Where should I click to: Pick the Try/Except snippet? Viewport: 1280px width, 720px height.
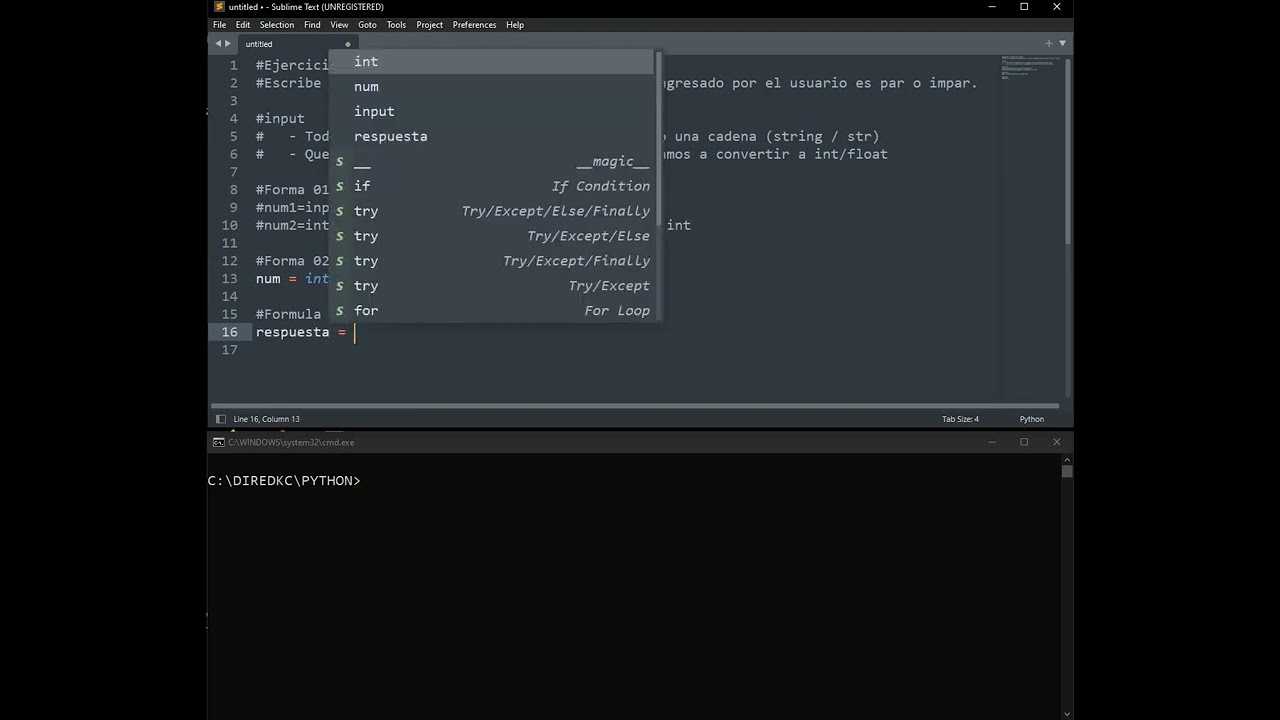(x=491, y=287)
